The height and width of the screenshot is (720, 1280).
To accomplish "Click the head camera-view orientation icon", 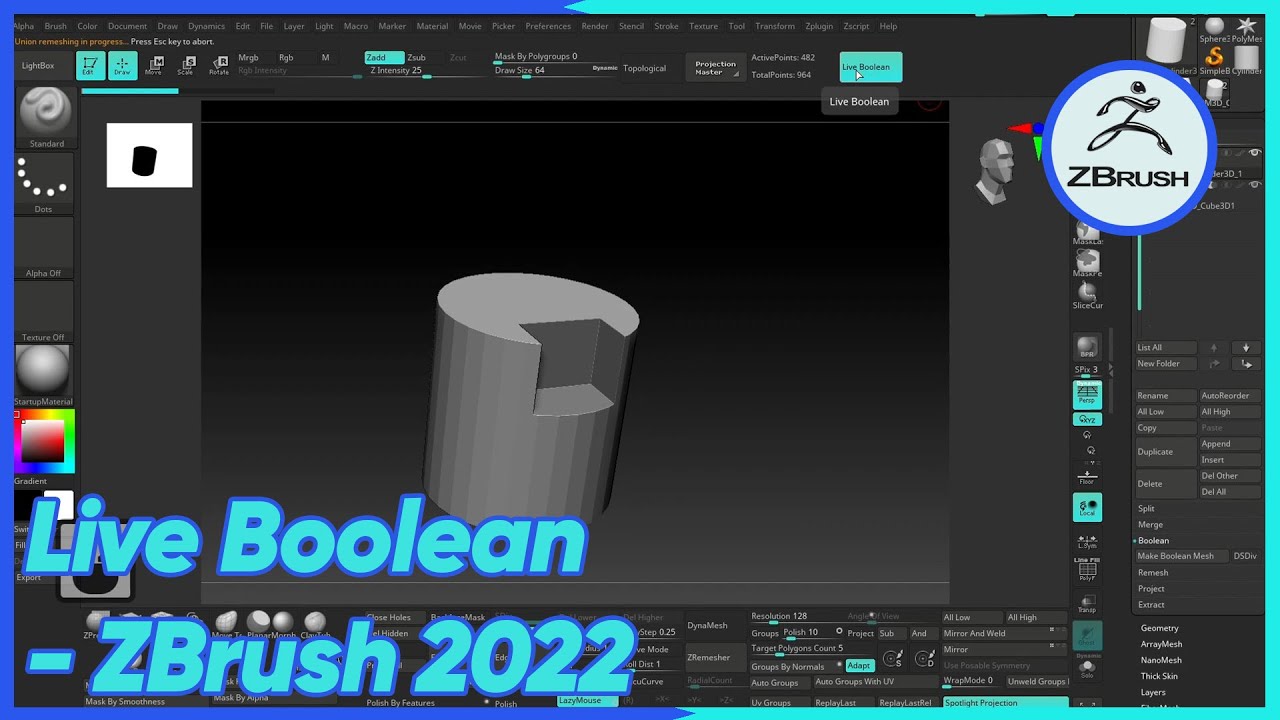I will (x=996, y=172).
